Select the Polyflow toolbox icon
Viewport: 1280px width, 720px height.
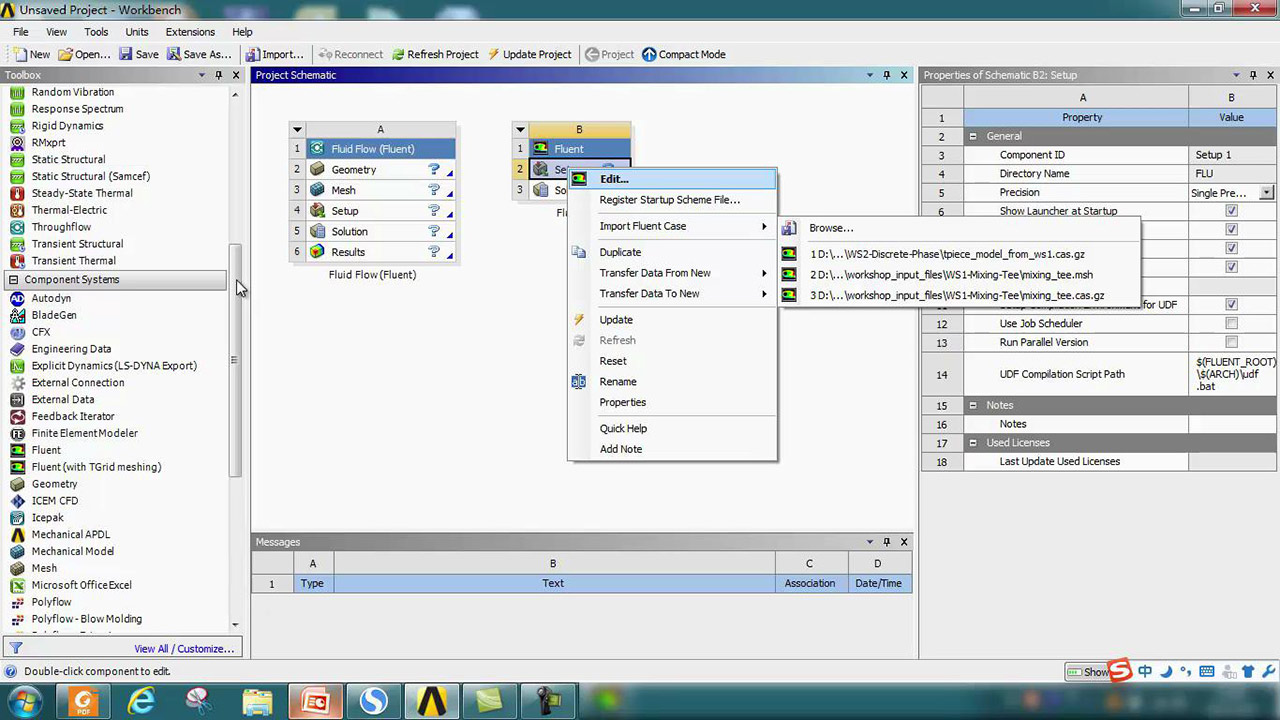[17, 602]
